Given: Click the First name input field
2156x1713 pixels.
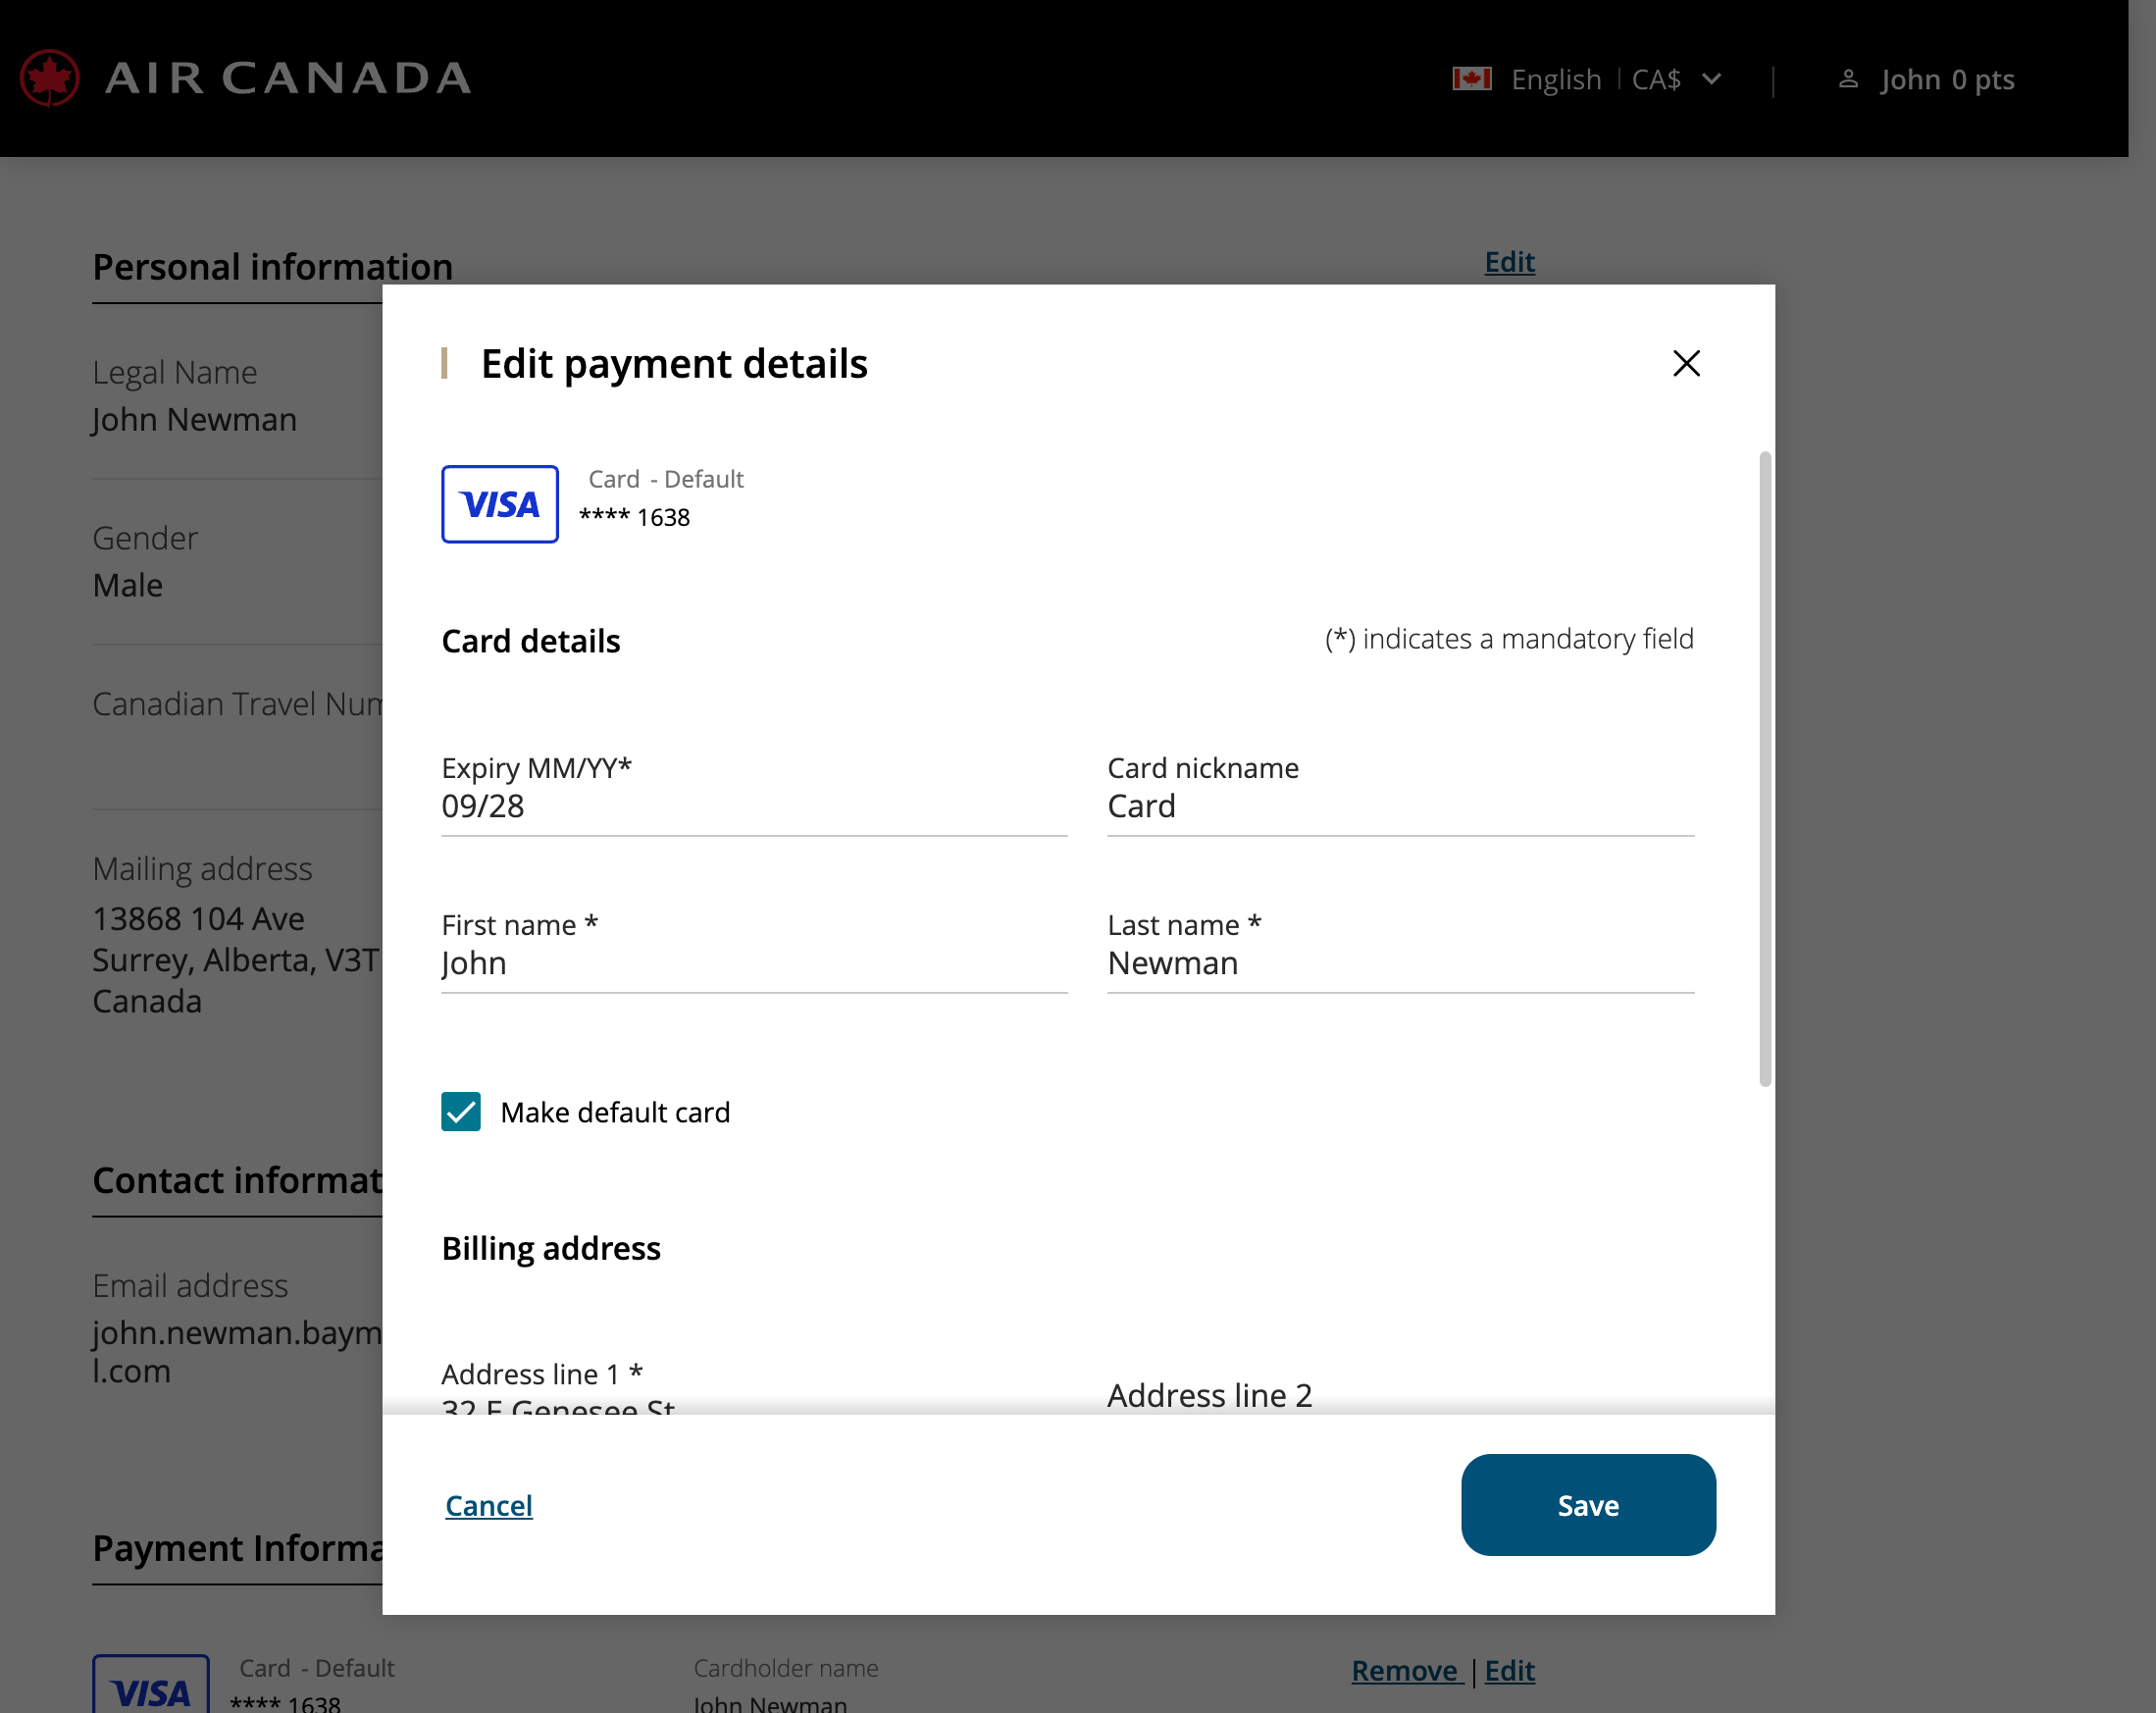Looking at the screenshot, I should click(x=753, y=963).
